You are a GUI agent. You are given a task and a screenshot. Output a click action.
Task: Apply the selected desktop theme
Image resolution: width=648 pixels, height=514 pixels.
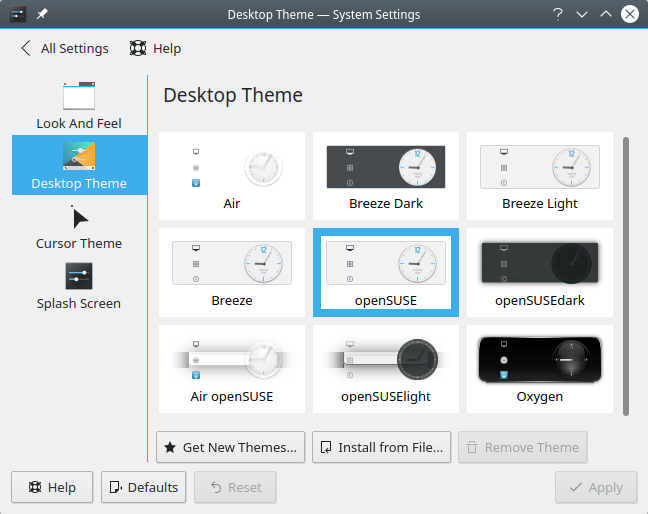click(596, 487)
